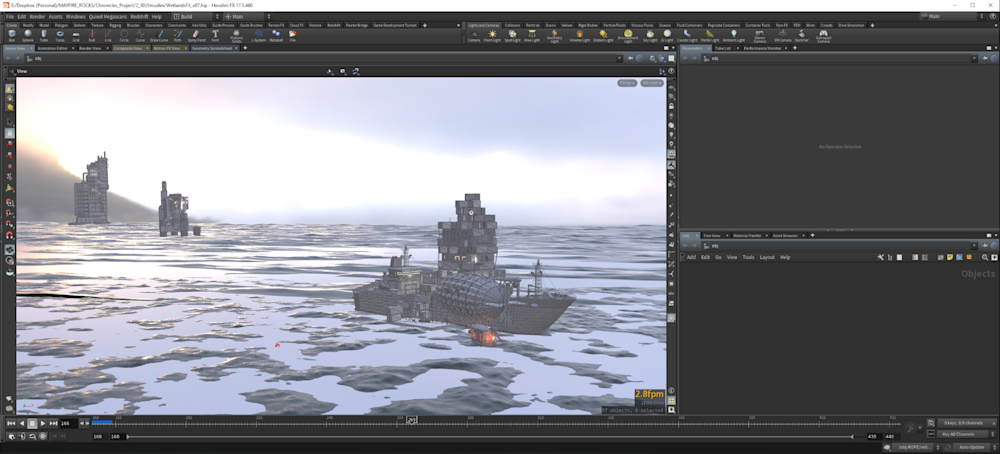Switch to the Take List tab
Viewport: 1000px width, 454px height.
pos(723,48)
